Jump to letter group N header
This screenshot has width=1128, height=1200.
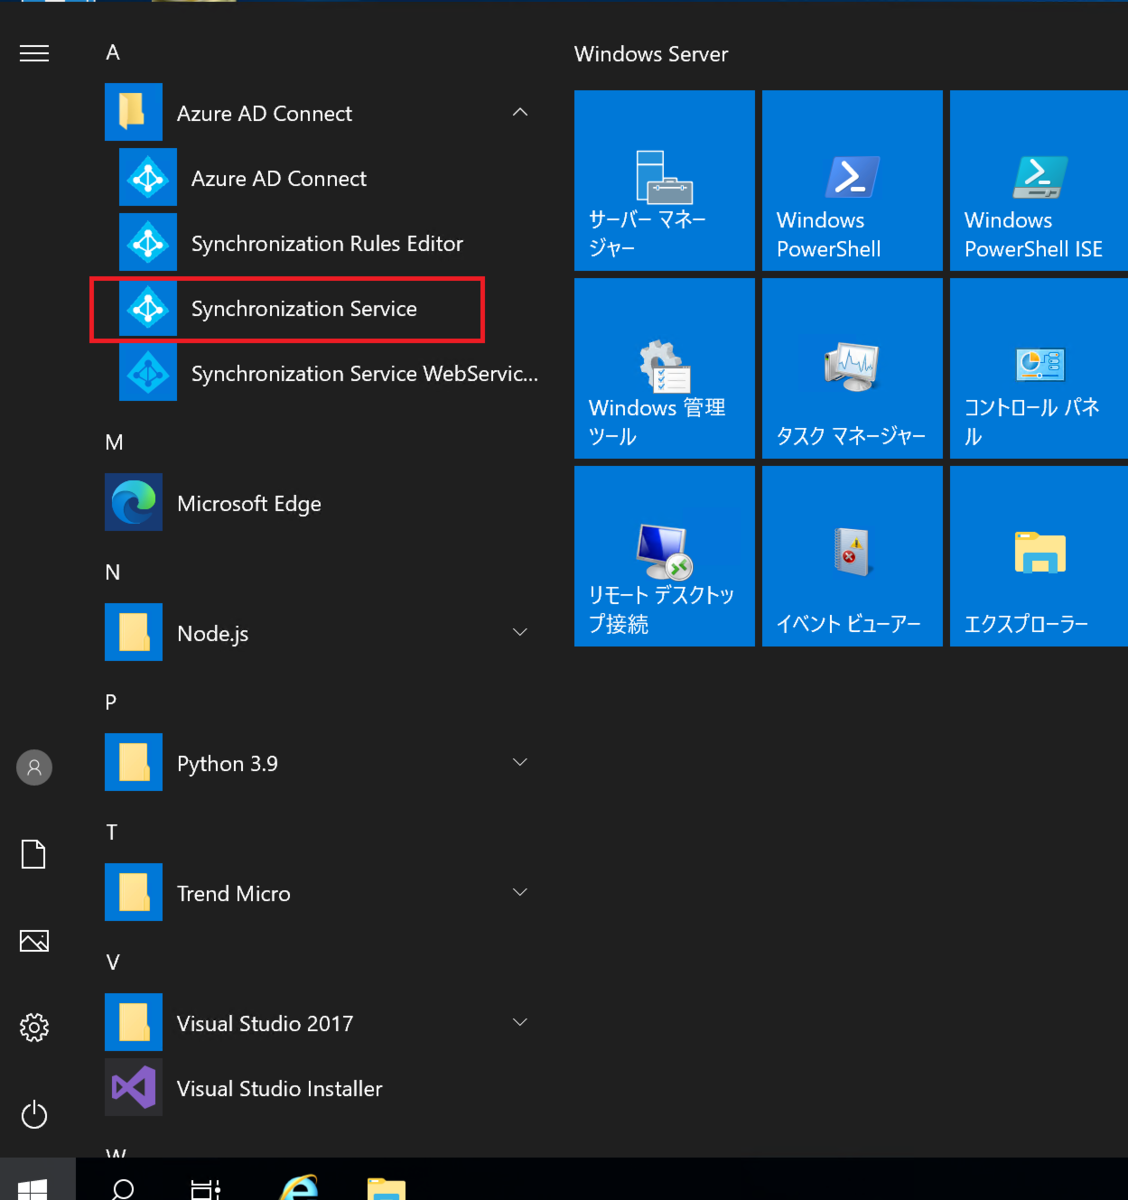(x=113, y=572)
